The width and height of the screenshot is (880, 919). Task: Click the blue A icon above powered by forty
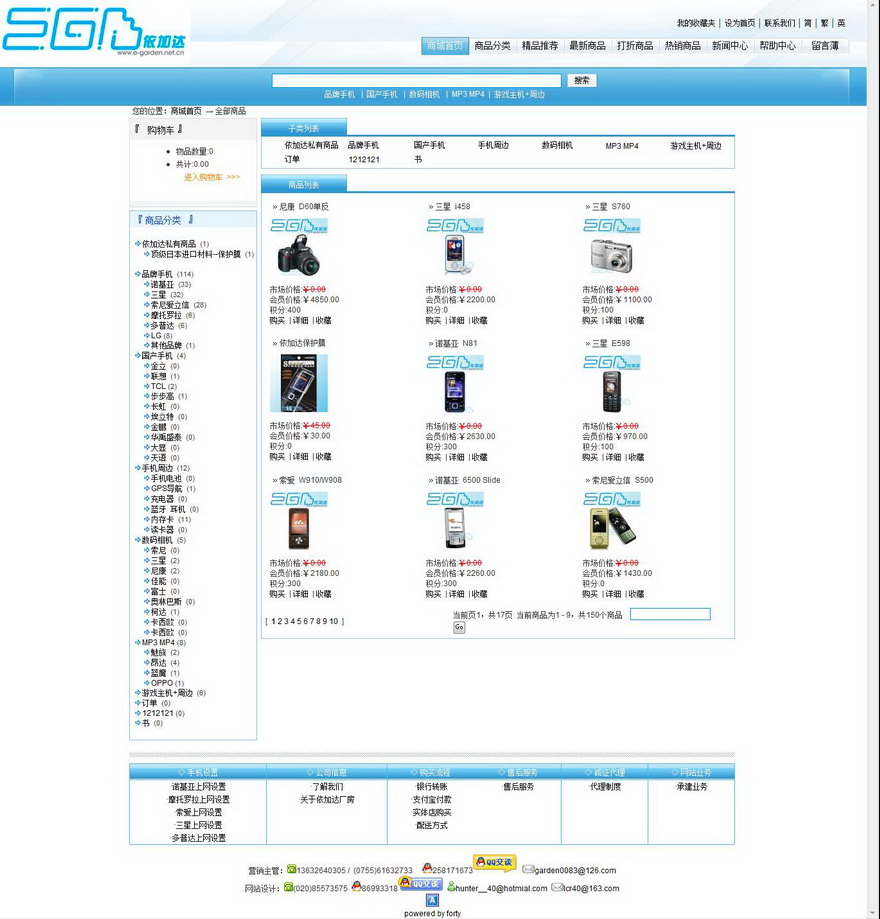(x=432, y=900)
